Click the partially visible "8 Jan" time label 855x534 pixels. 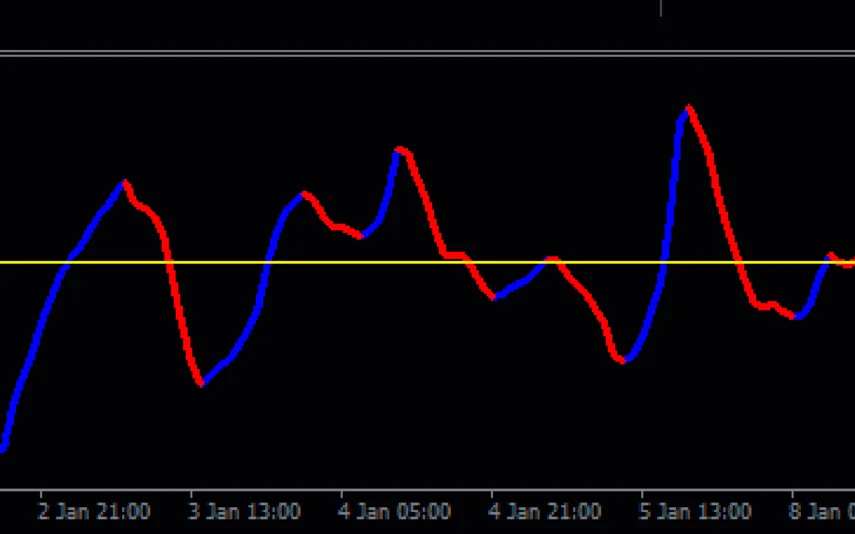(x=822, y=512)
